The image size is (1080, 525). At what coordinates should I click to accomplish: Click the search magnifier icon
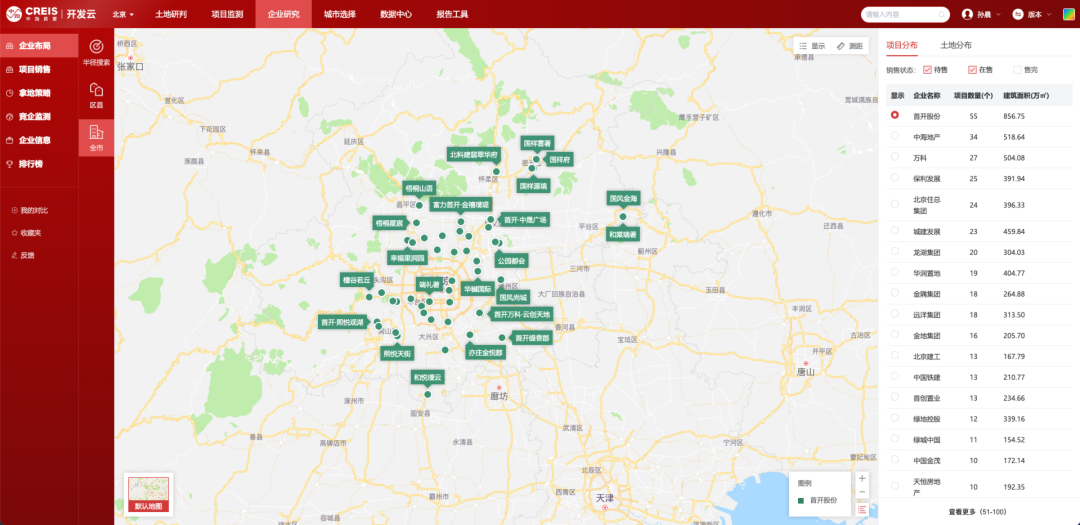(x=941, y=14)
